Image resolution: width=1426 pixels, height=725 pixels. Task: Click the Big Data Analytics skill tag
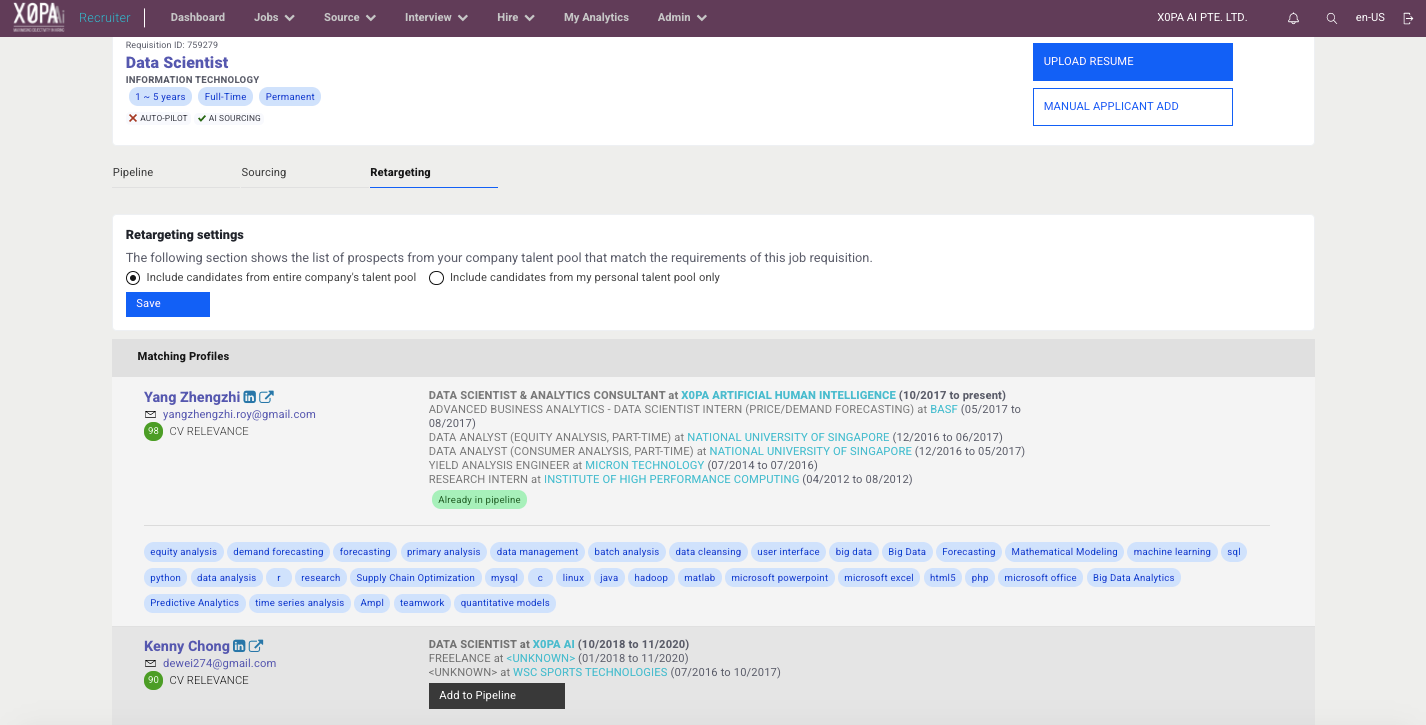coord(1134,578)
